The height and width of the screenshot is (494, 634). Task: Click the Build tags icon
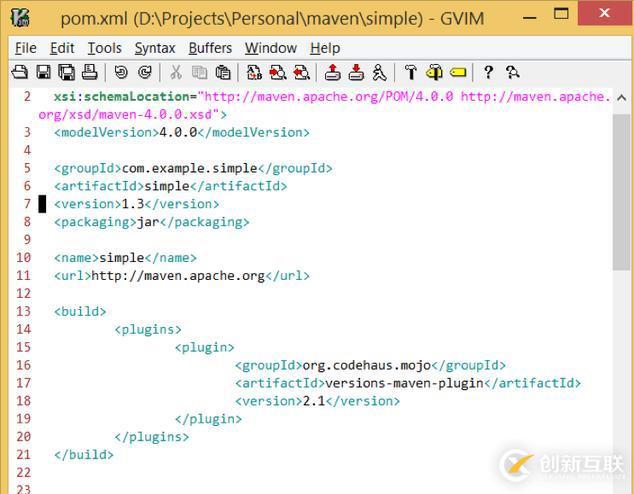434,72
